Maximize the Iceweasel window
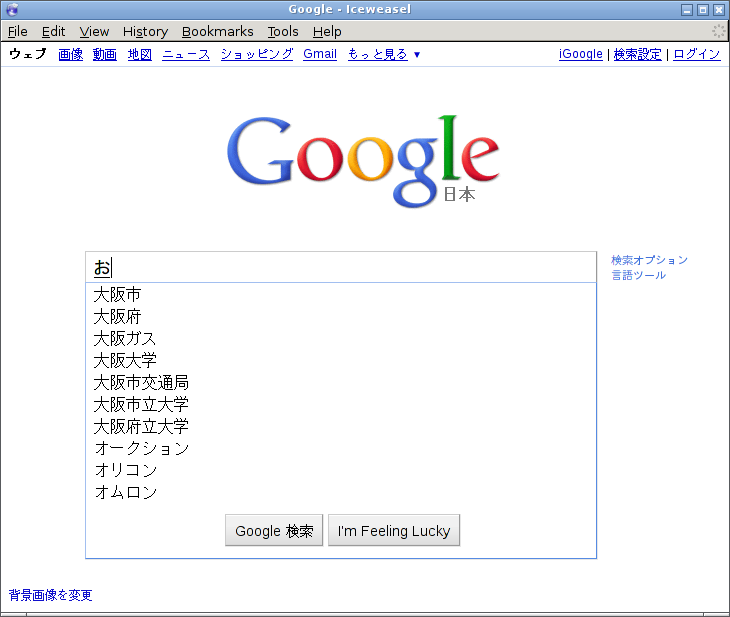This screenshot has width=730, height=617. (x=703, y=10)
